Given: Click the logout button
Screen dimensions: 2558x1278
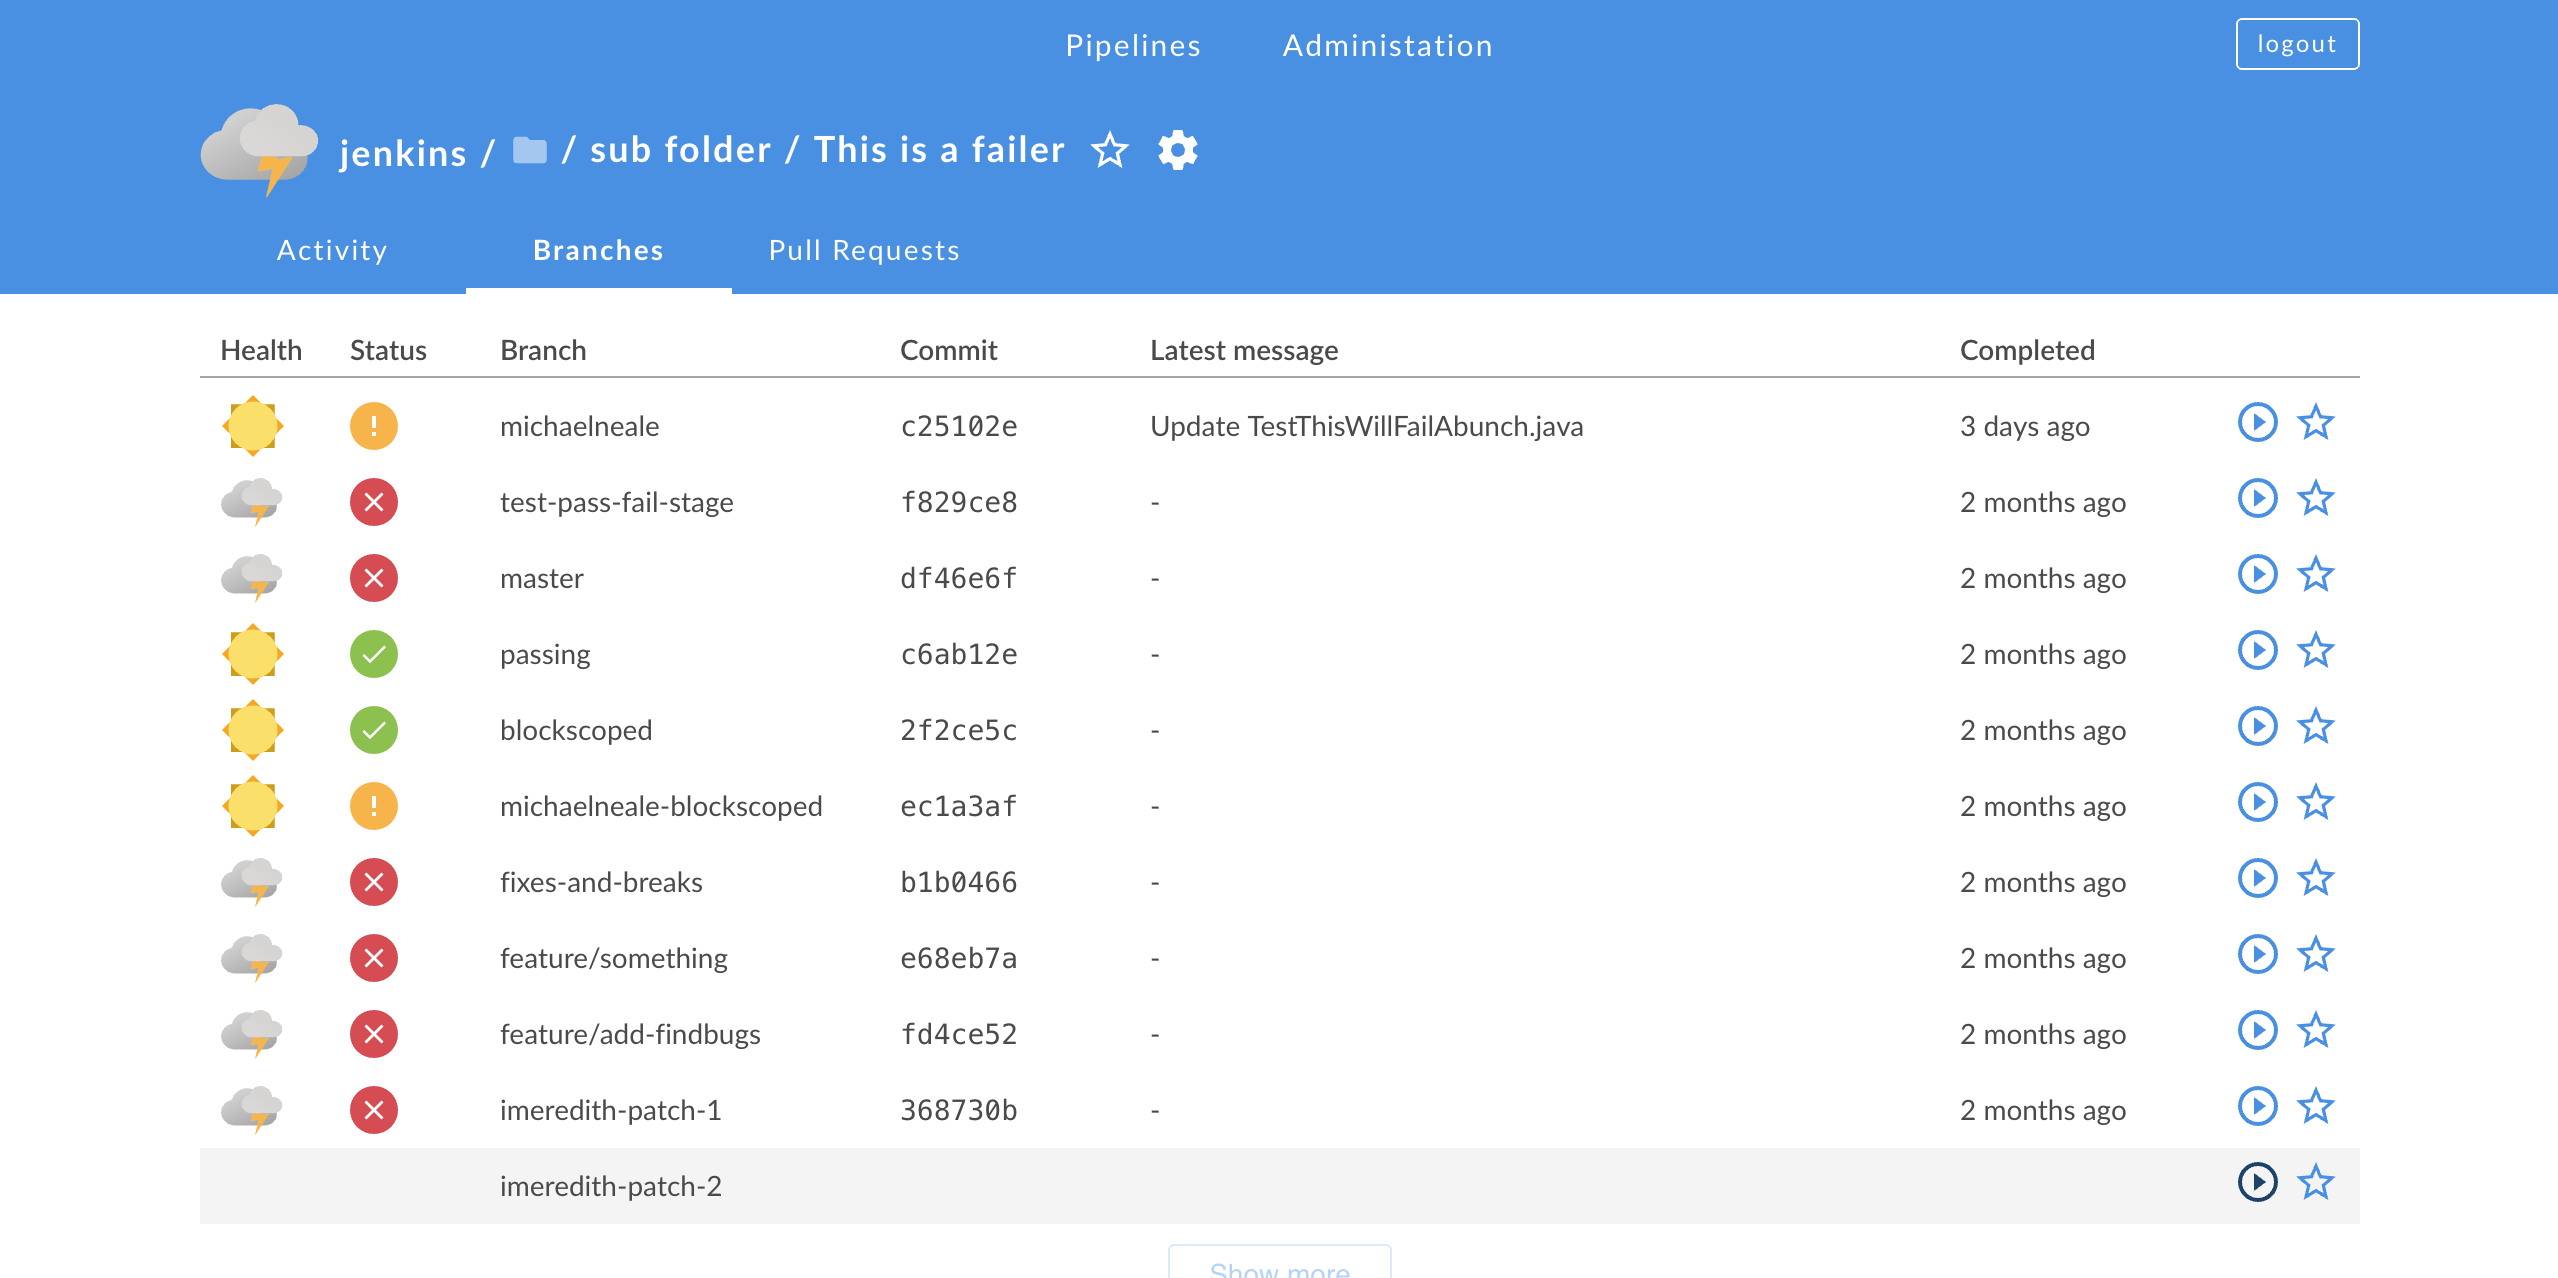Looking at the screenshot, I should (2296, 44).
